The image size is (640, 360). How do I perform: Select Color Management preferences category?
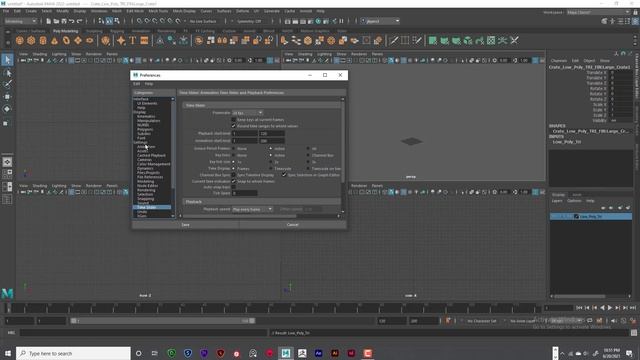tap(153, 164)
